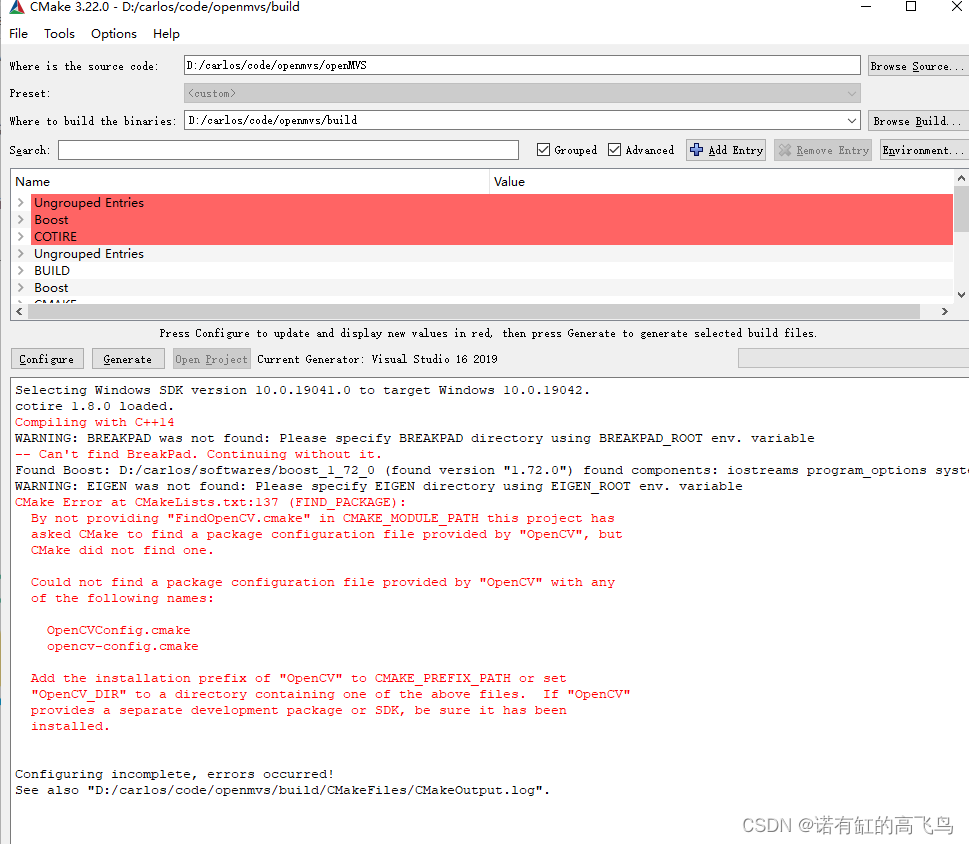Click the 'opencv-config.cmake' log text

pos(122,646)
